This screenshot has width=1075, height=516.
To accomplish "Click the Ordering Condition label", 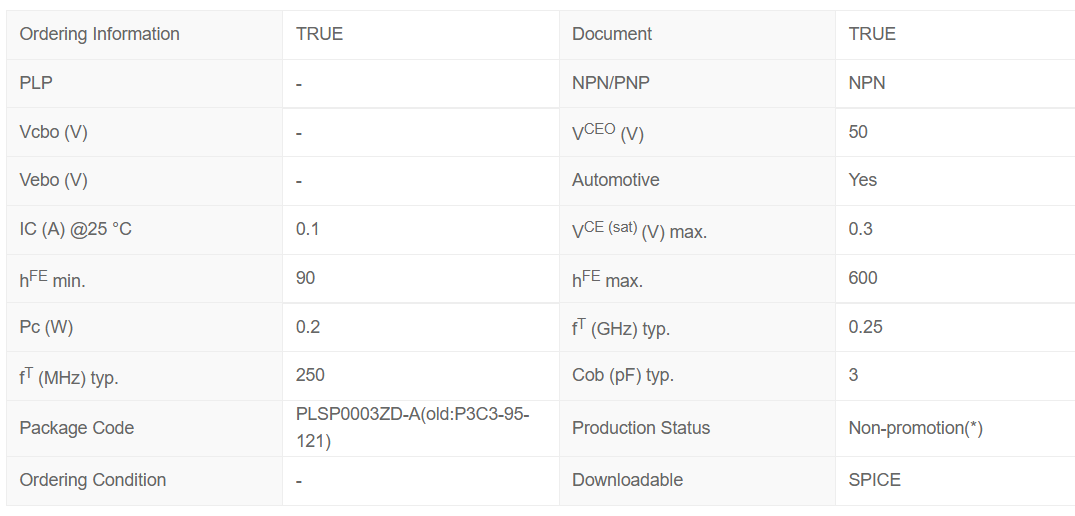I will pos(93,480).
